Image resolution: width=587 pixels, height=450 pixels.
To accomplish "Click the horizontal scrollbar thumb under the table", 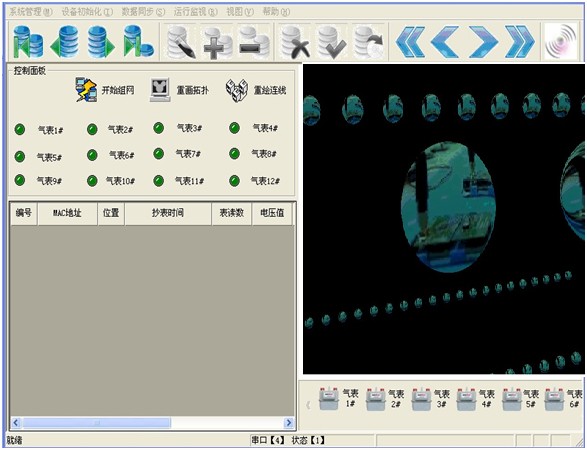I will tap(97, 423).
